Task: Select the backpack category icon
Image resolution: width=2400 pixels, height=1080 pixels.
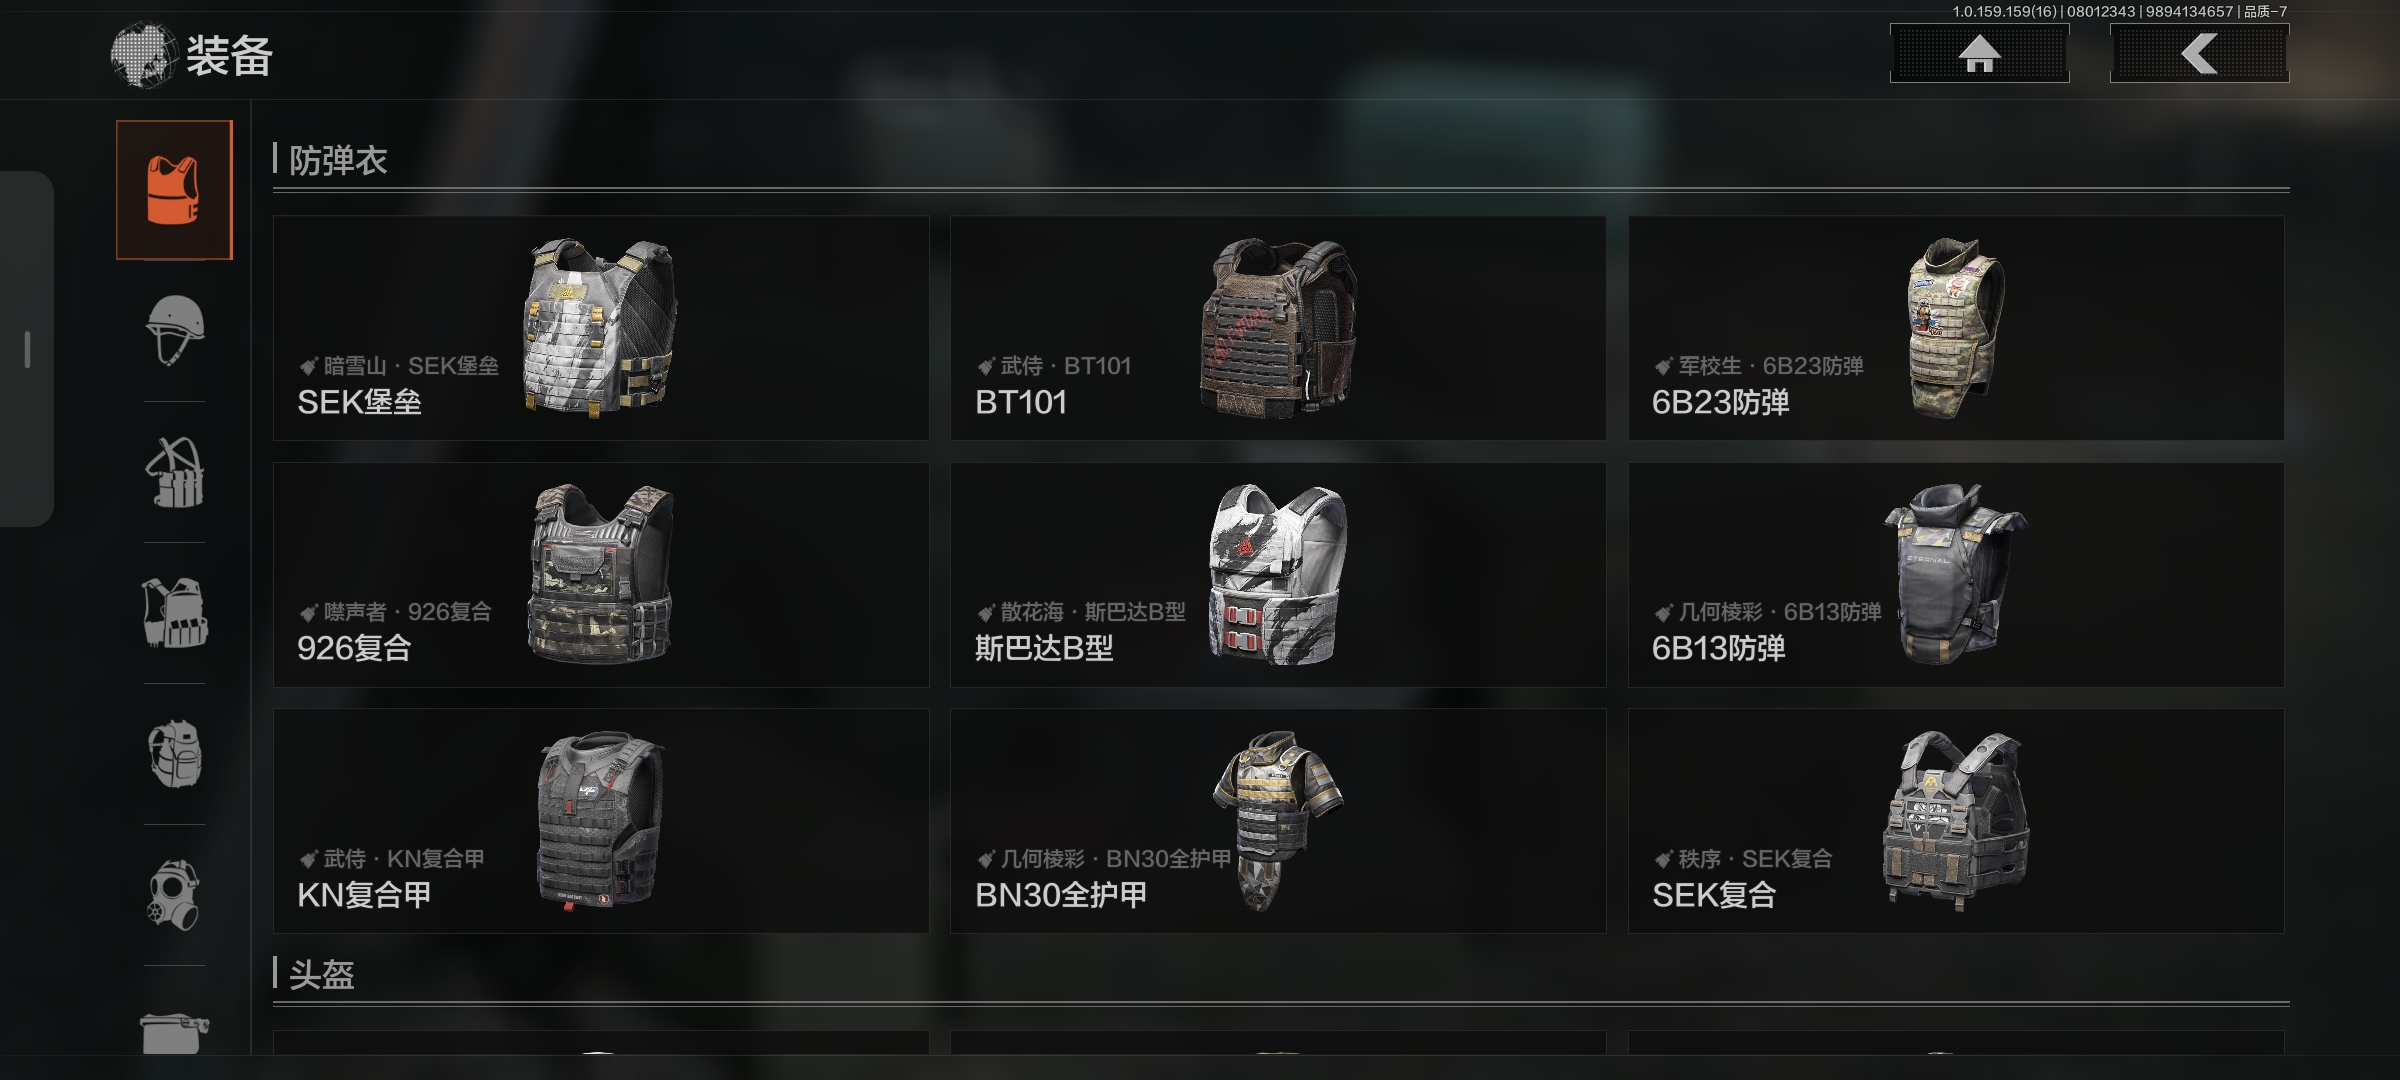Action: coord(174,754)
